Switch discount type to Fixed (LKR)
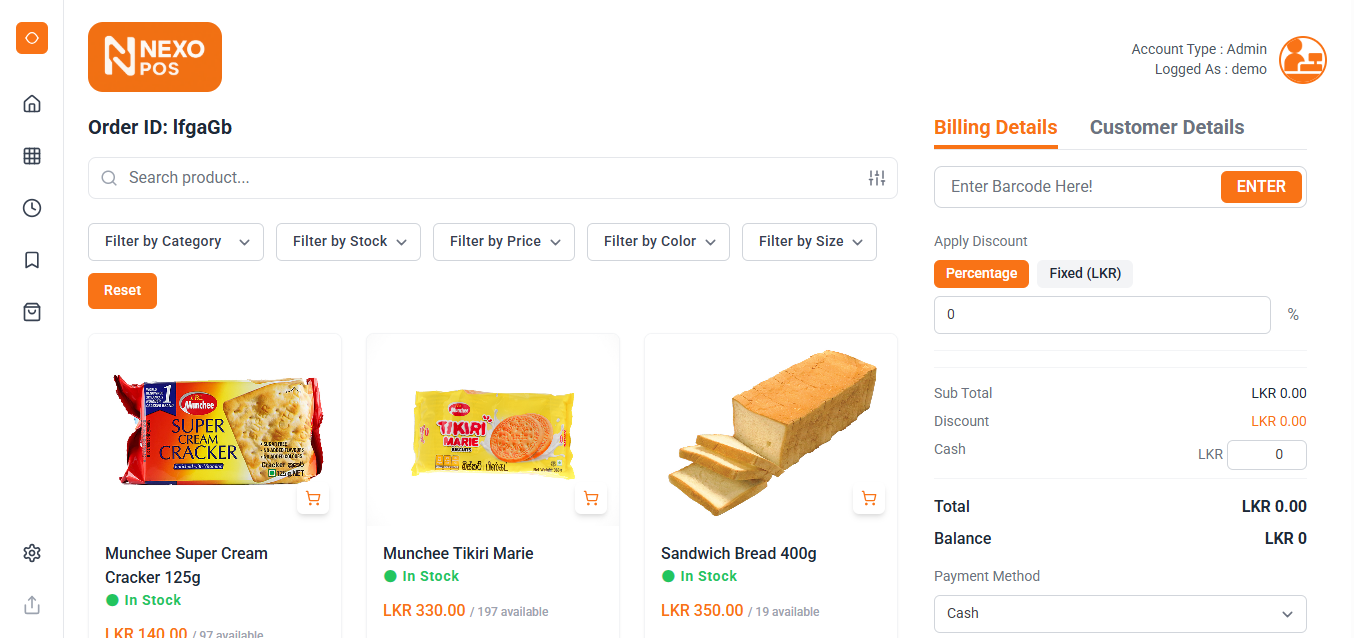 point(1085,274)
